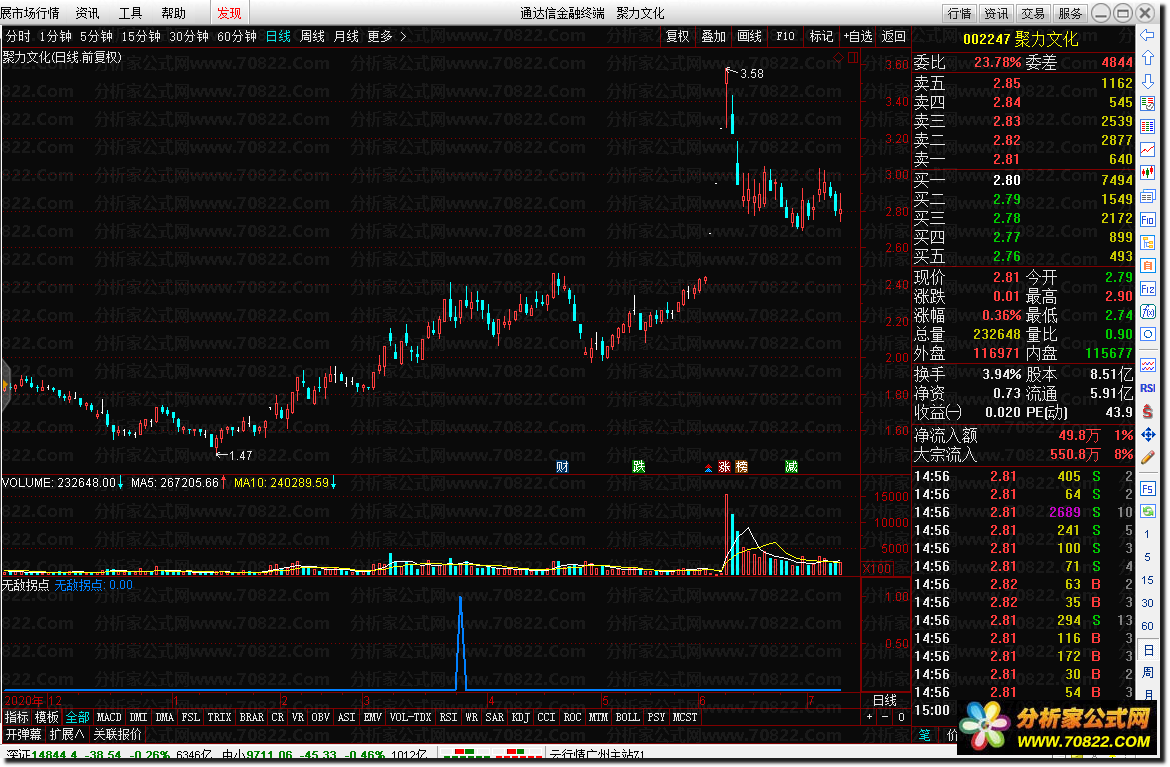Expand the 扩展∧ panel
The height and width of the screenshot is (767, 1170).
click(x=67, y=734)
